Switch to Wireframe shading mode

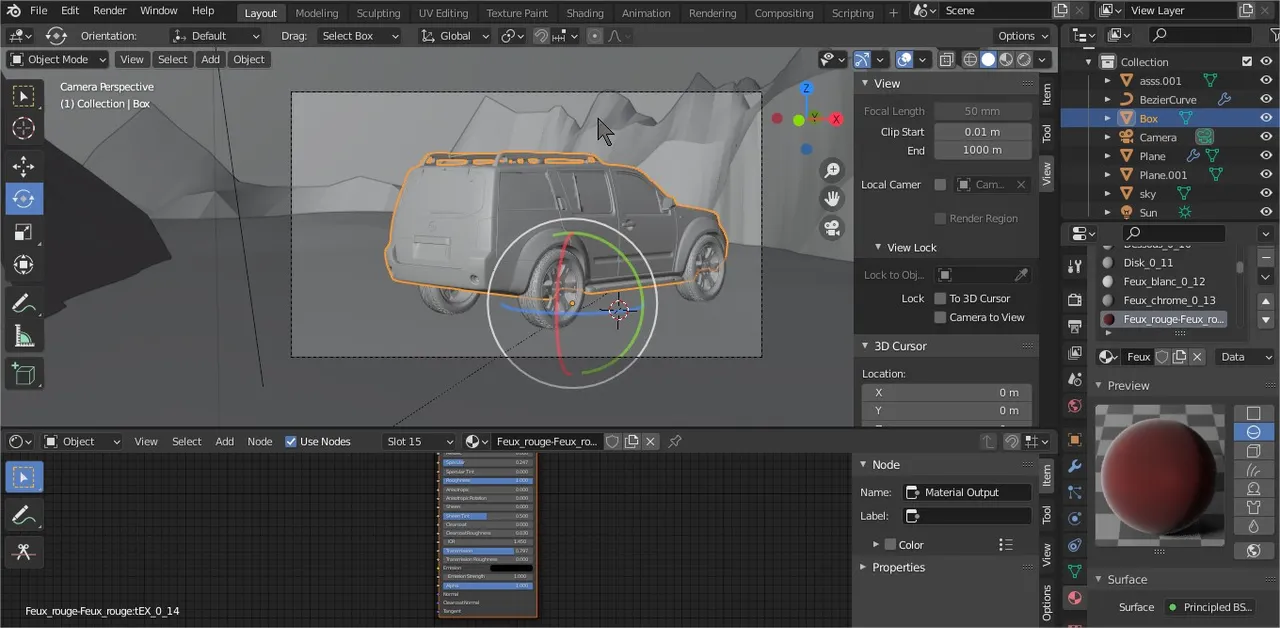tap(970, 60)
